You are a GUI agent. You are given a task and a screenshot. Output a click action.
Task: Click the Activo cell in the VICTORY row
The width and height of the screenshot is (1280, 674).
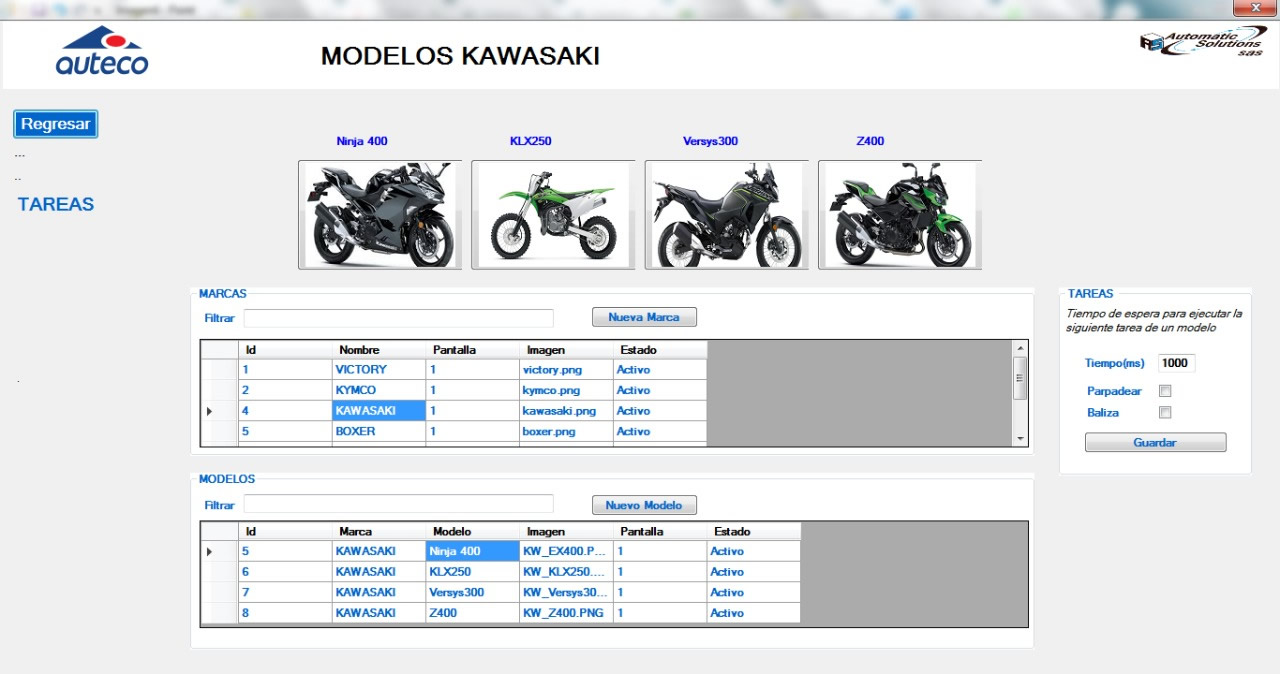click(x=660, y=369)
